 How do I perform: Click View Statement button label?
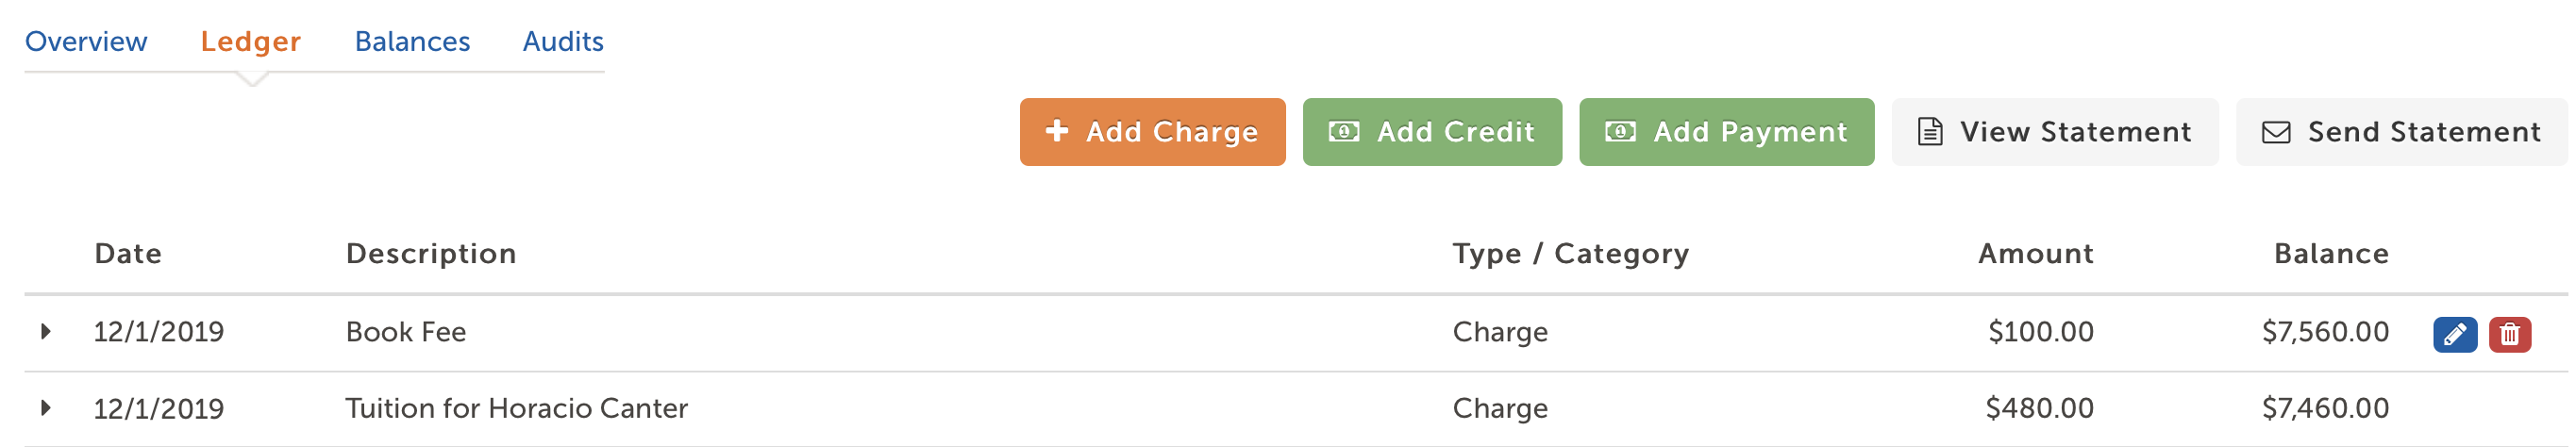(2075, 132)
